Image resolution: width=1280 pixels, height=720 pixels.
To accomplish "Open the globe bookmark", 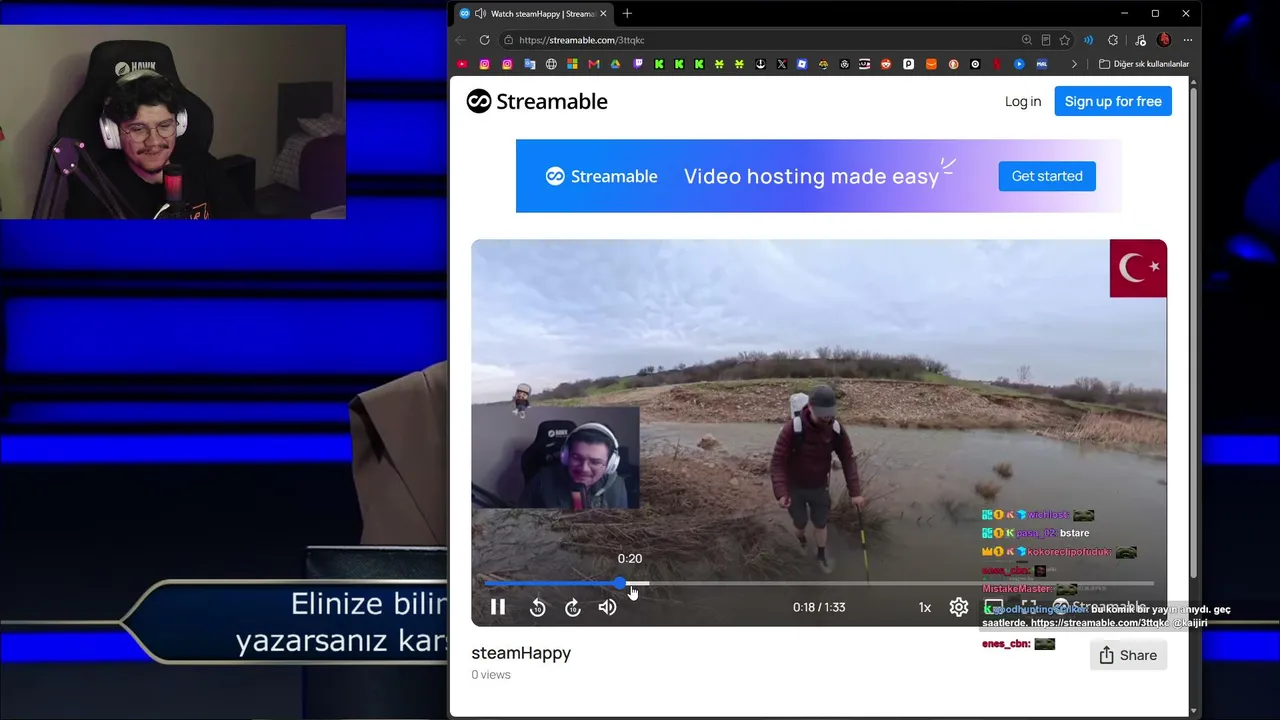I will (x=551, y=64).
